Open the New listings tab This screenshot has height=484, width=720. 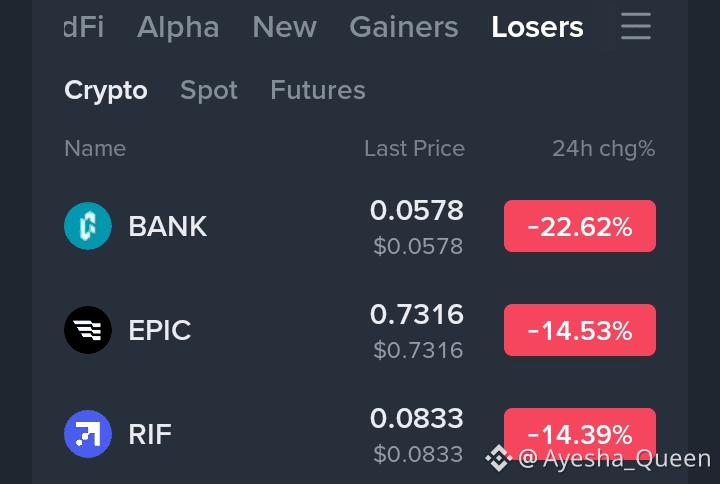point(285,27)
